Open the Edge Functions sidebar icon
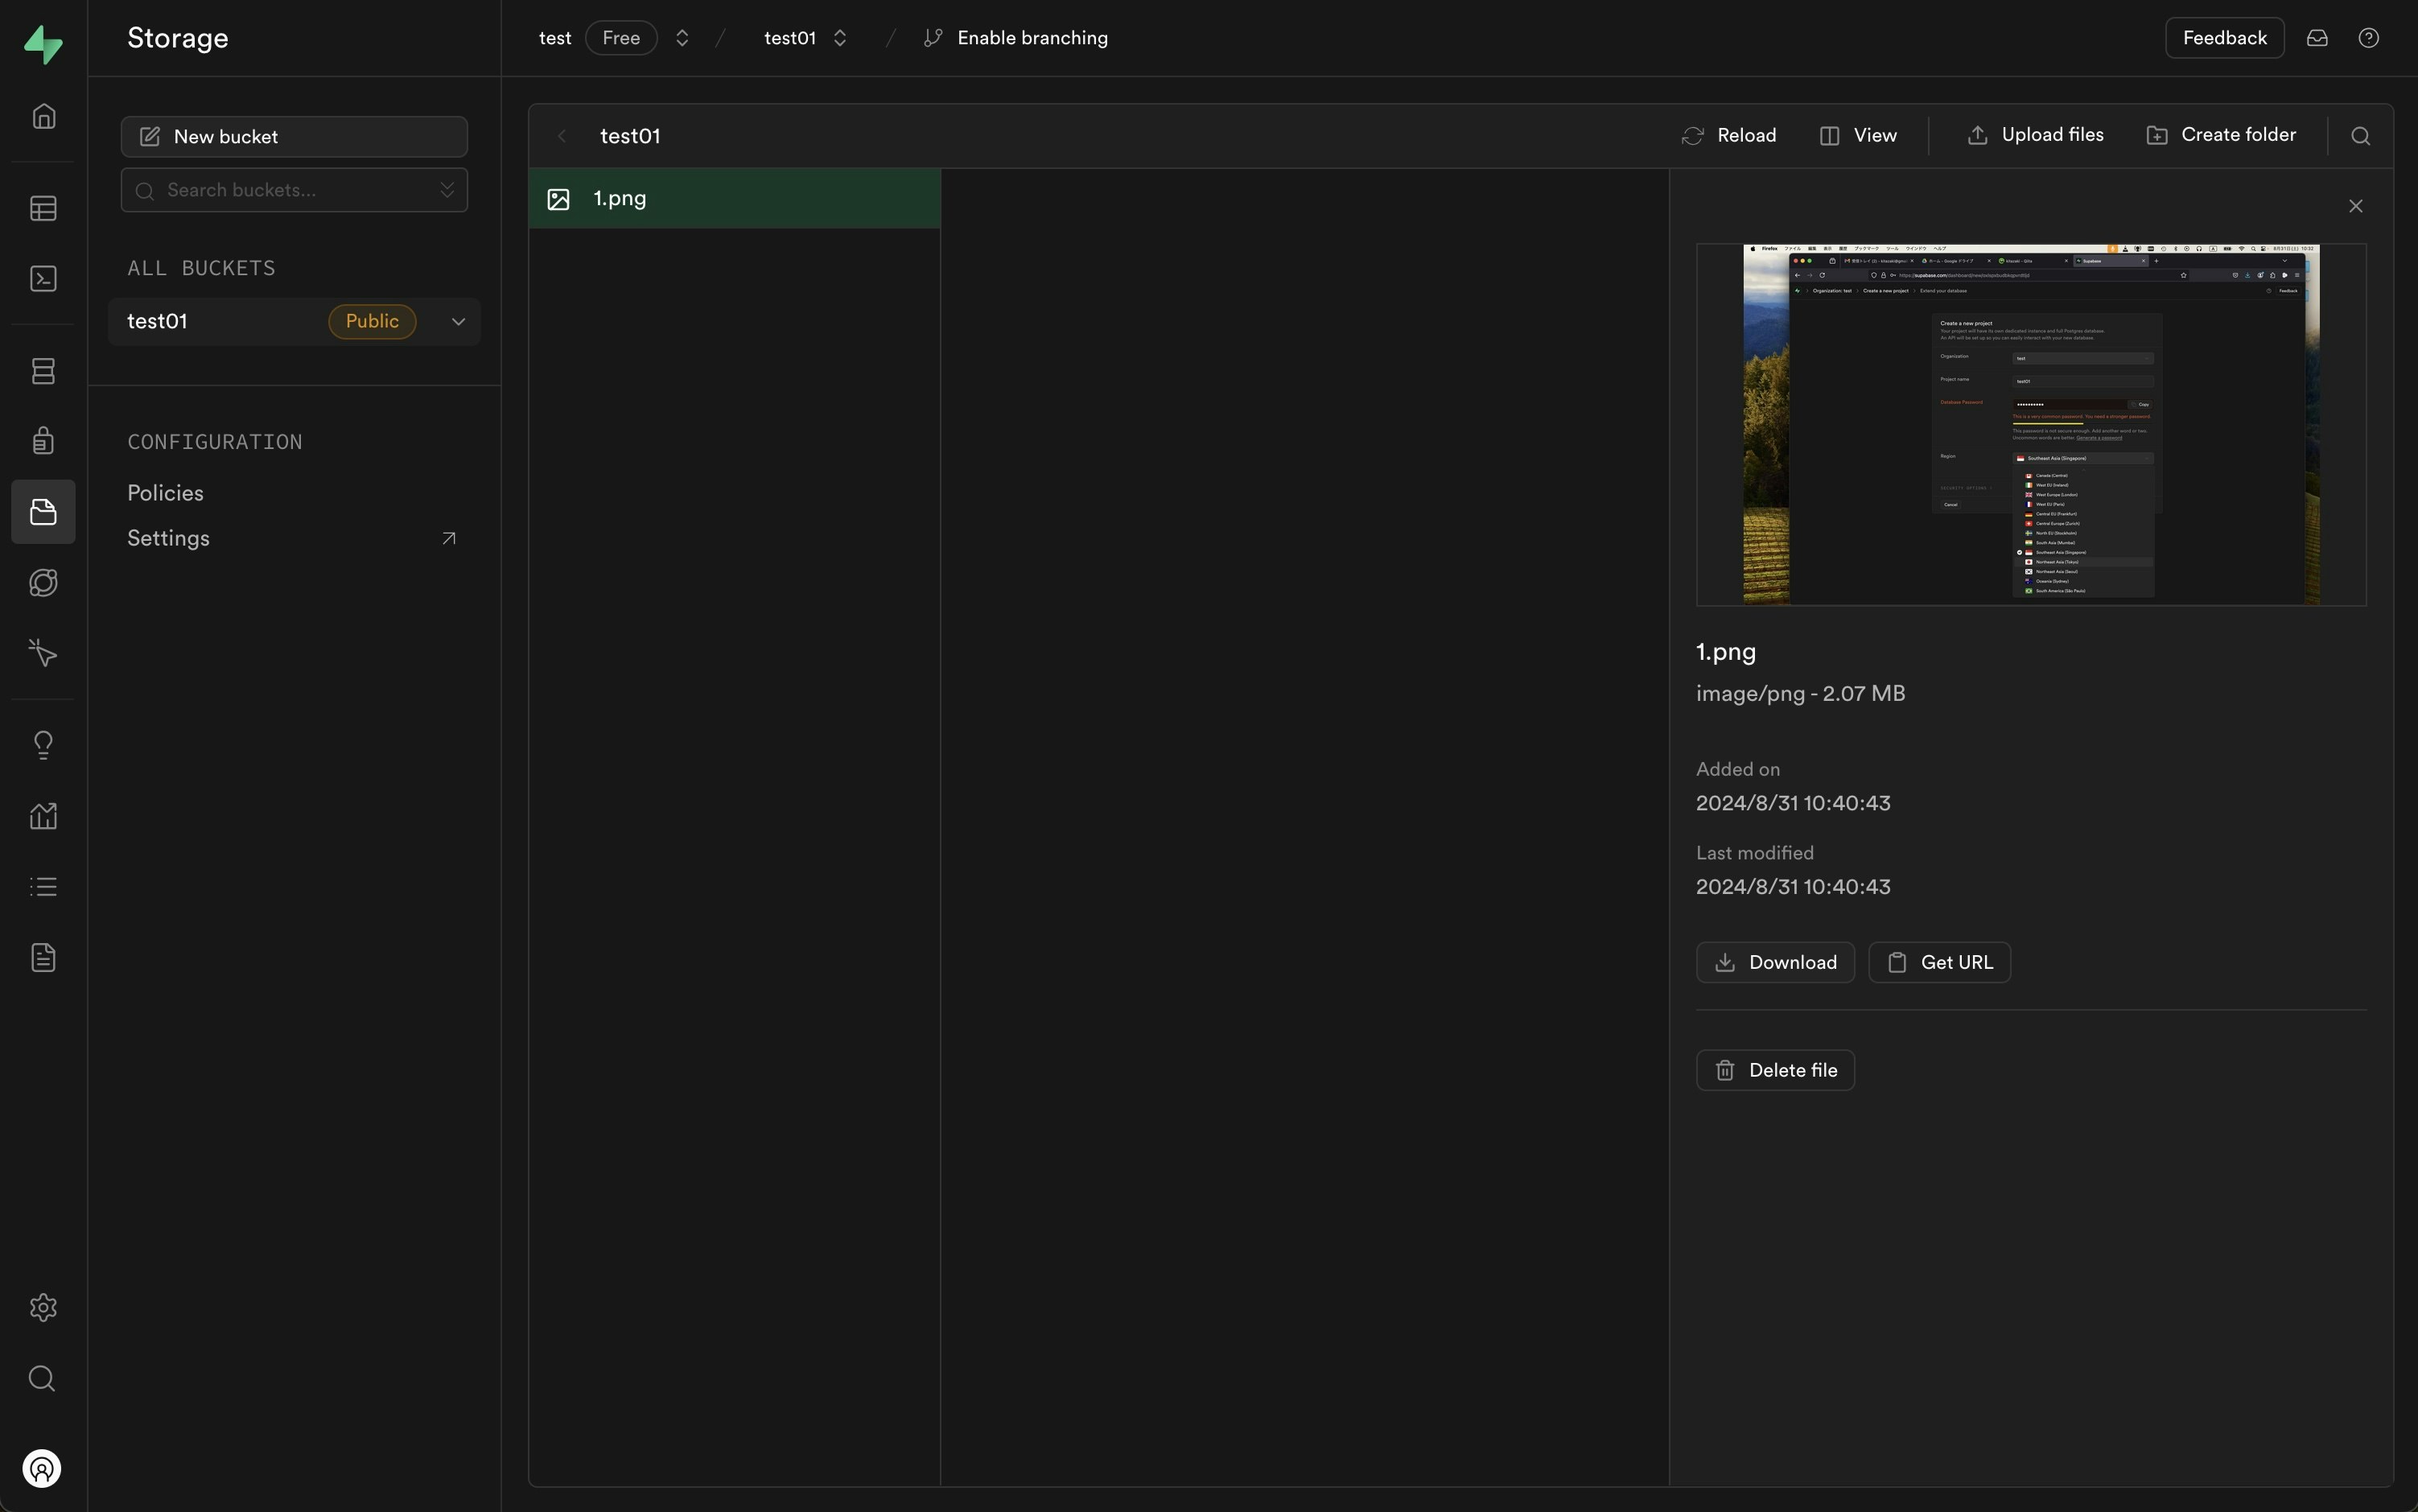 [43, 583]
